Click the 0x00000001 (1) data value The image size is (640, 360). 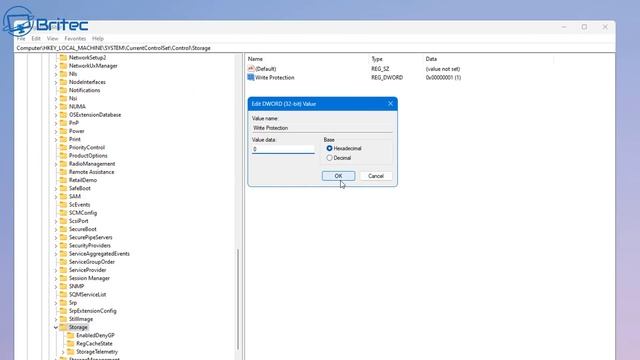point(443,77)
